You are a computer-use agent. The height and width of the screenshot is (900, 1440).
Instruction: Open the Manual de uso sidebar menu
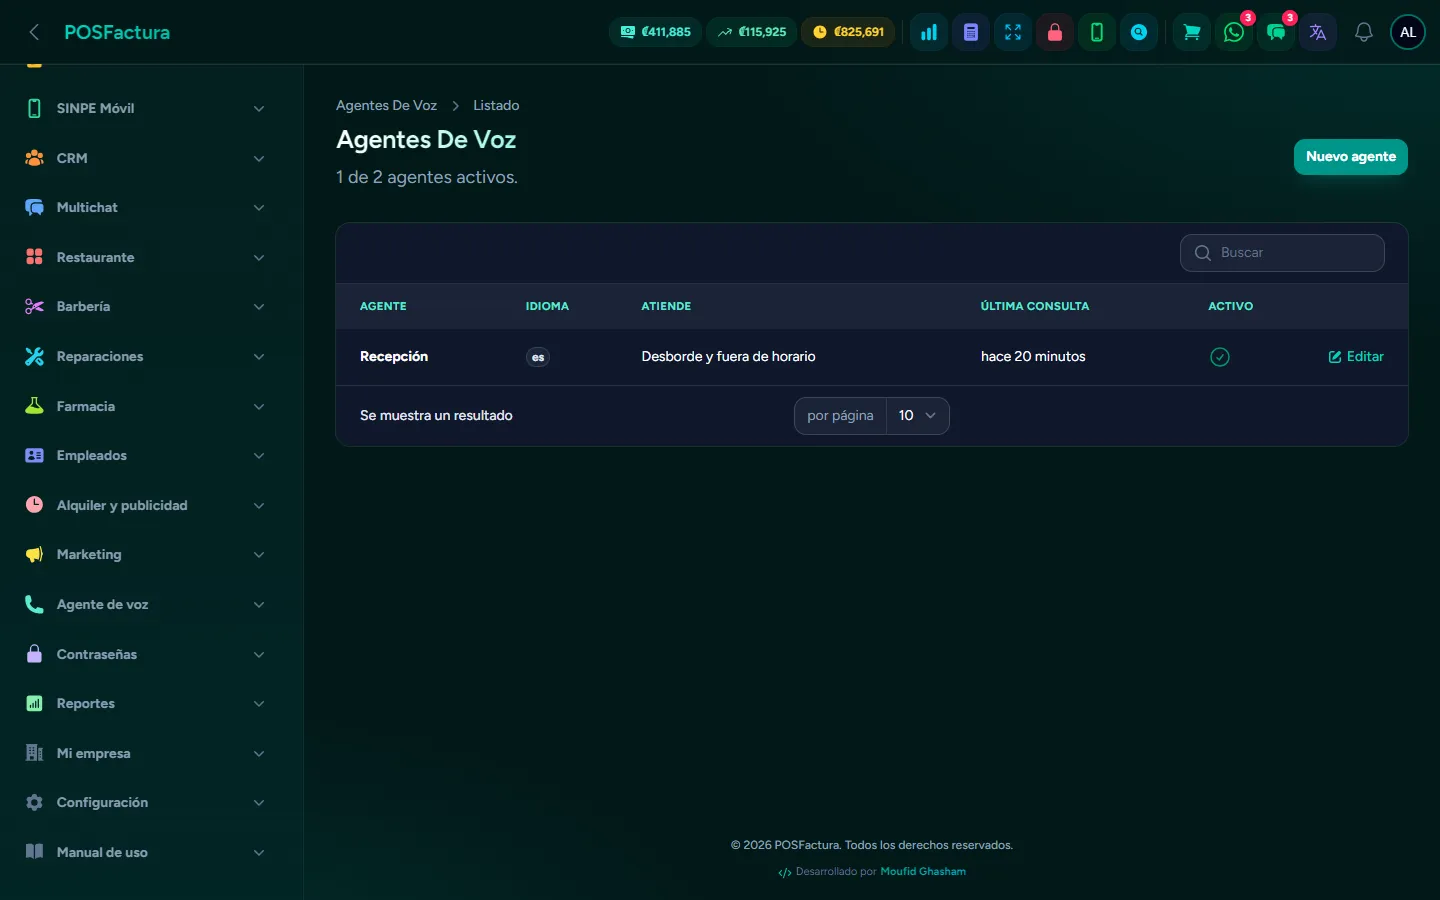tap(145, 852)
